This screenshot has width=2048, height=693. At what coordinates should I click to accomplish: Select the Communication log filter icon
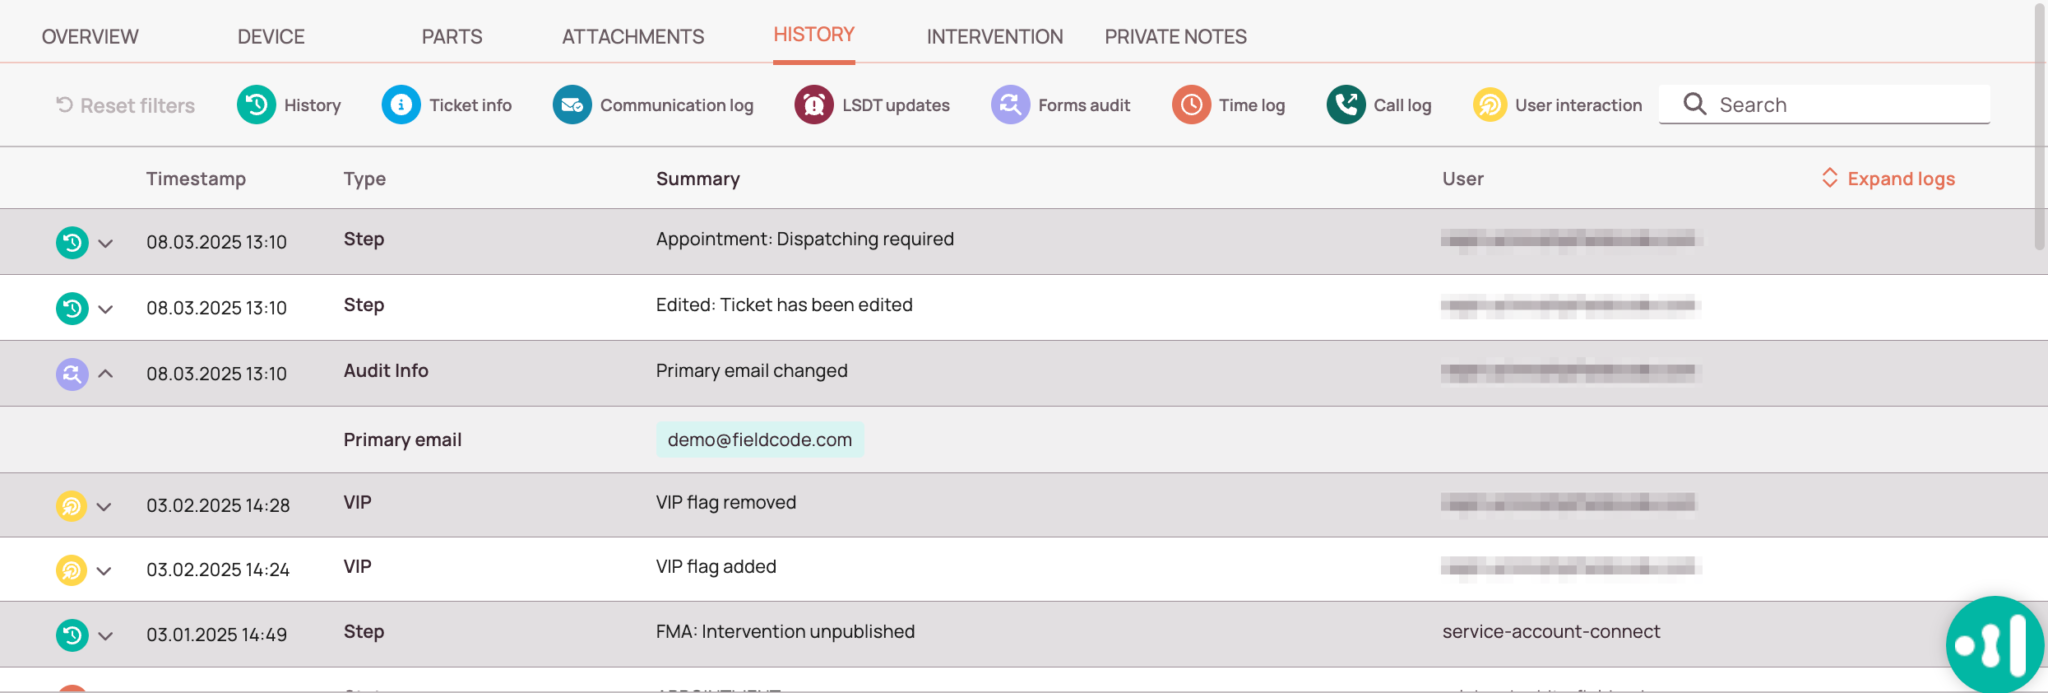[572, 105]
